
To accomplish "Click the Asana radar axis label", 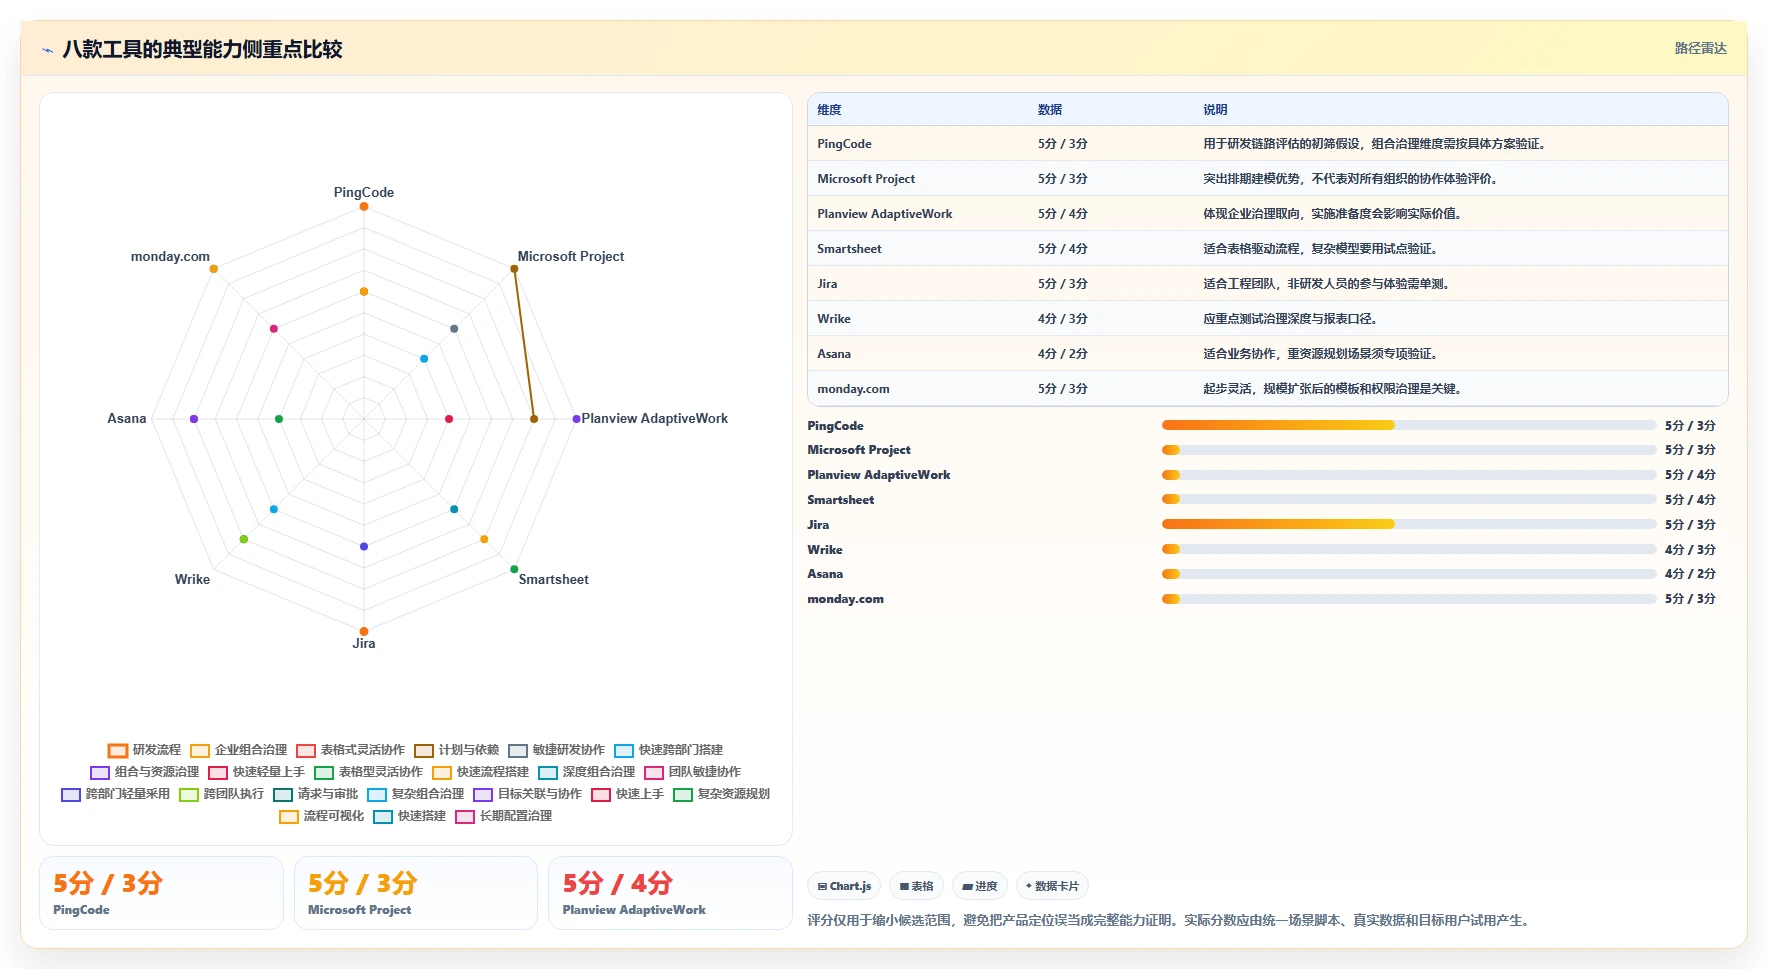I will click(x=127, y=418).
